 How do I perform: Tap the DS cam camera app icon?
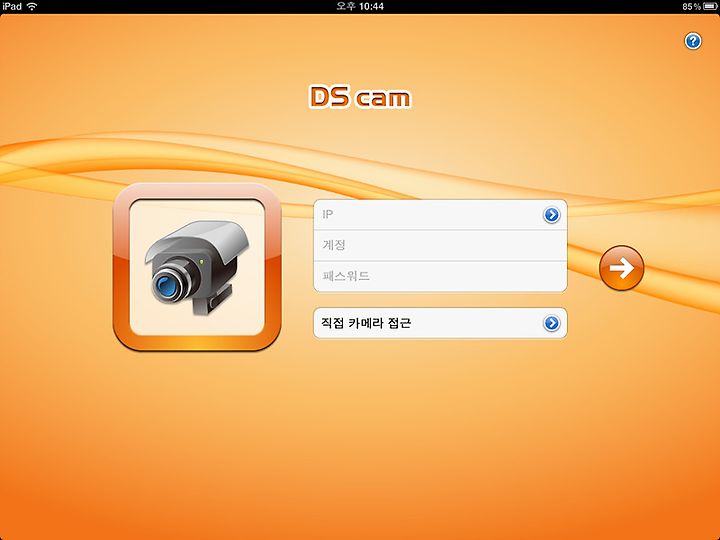pyautogui.click(x=197, y=267)
